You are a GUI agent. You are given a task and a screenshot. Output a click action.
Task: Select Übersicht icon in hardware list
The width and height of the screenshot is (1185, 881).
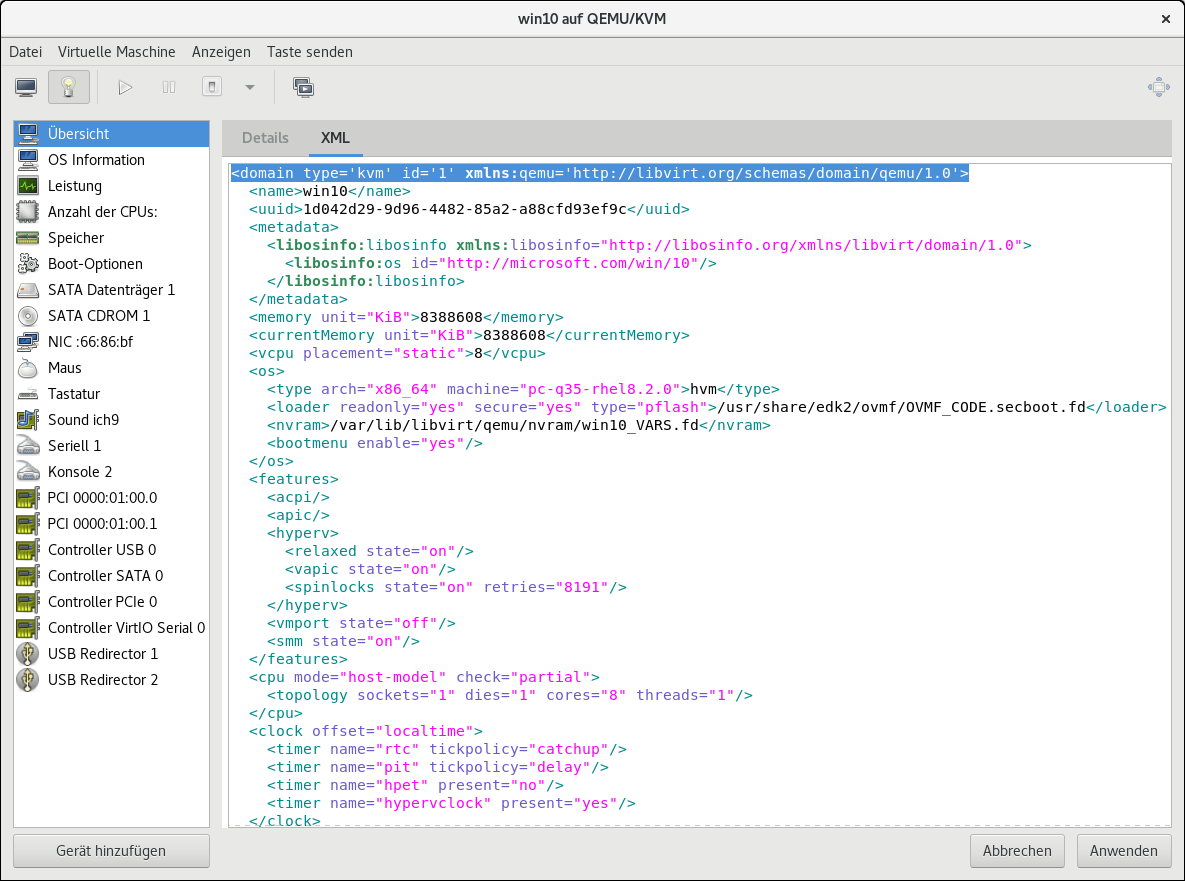click(x=28, y=134)
